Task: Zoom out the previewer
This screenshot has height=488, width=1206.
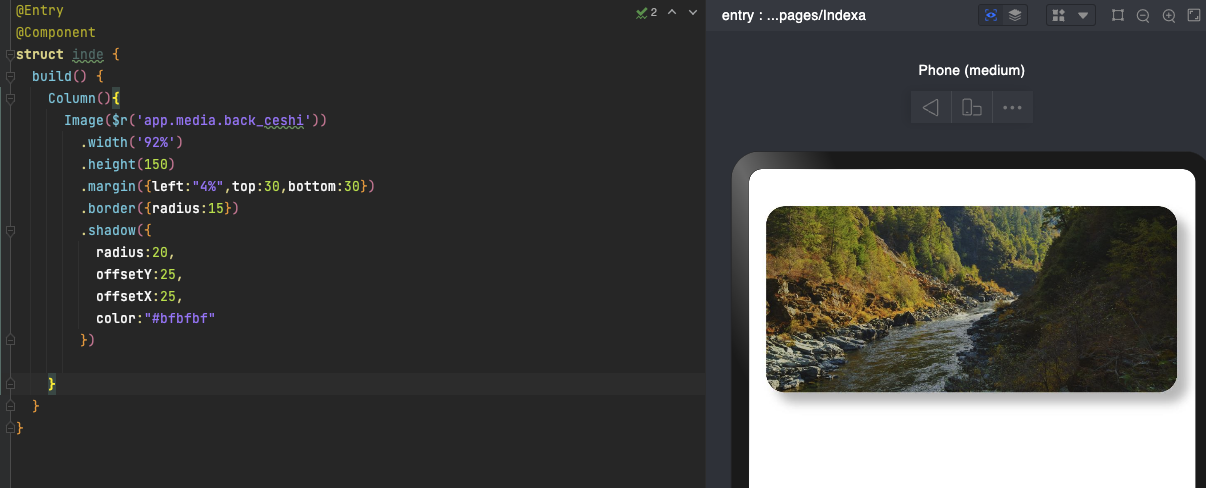Action: point(1143,15)
